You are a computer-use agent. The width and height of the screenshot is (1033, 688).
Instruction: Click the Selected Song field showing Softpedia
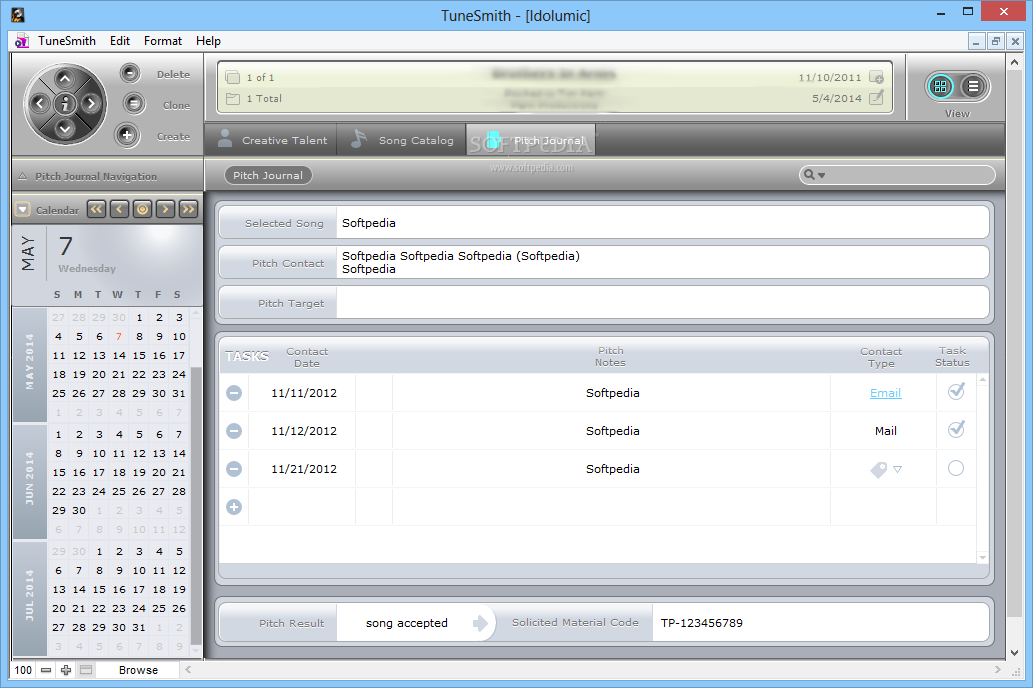pos(662,223)
